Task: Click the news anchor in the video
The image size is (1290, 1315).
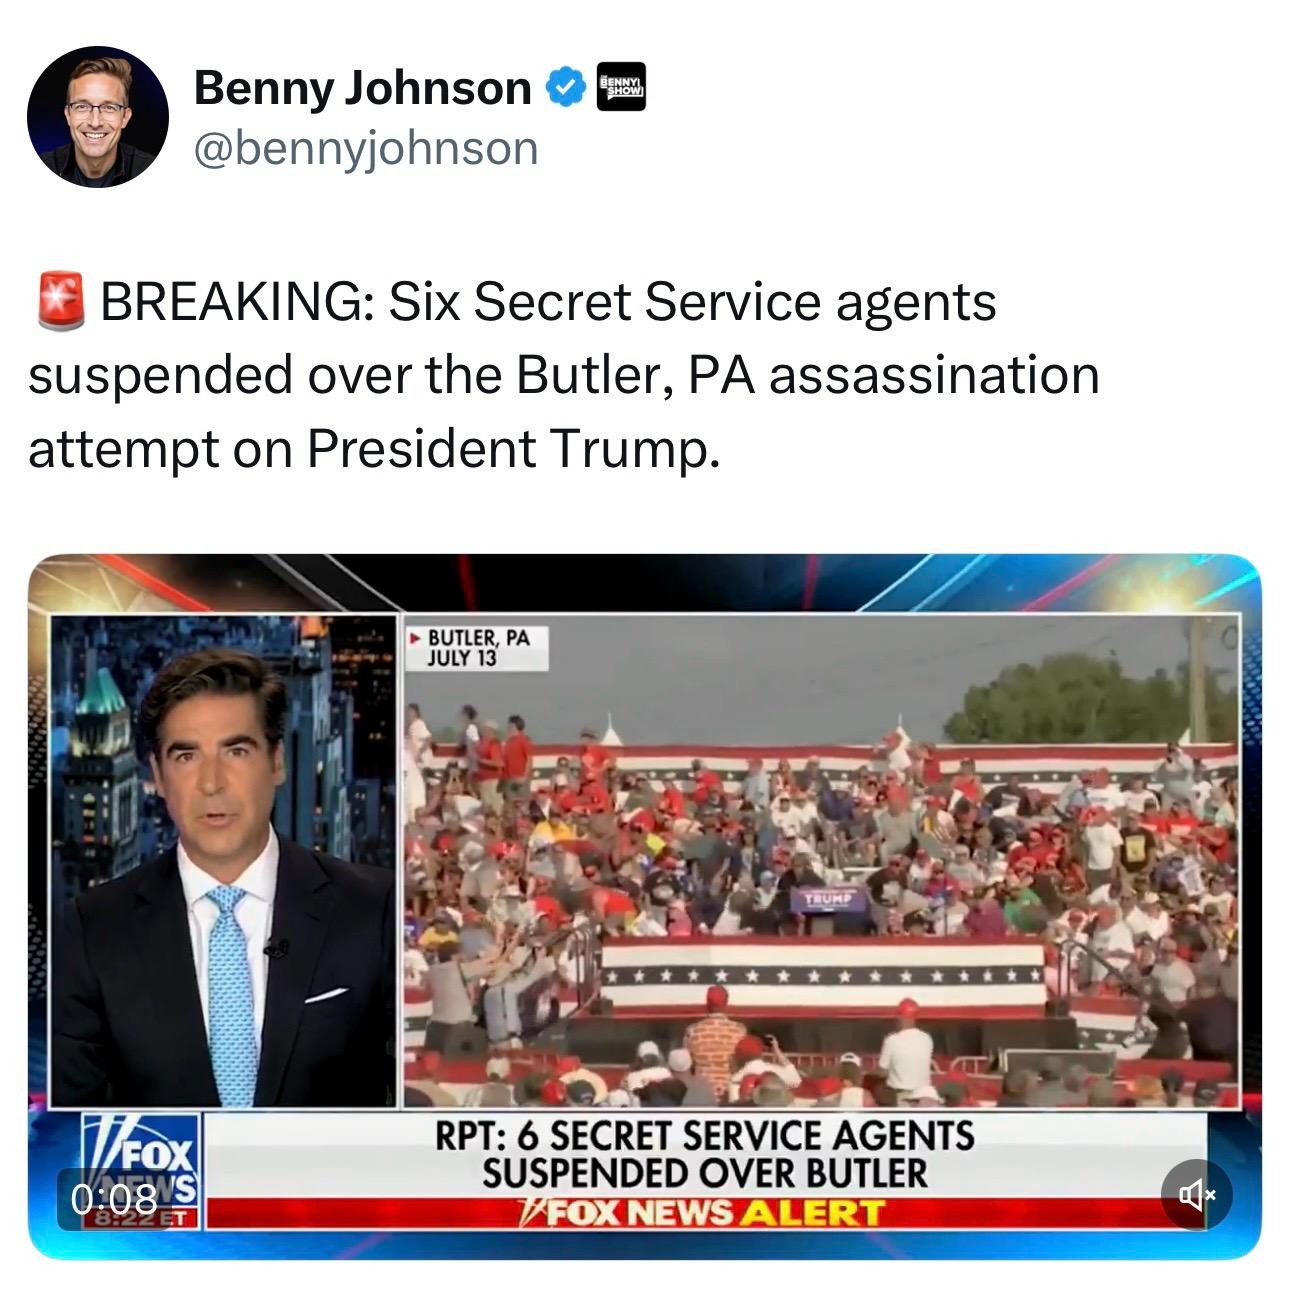Action: coord(226,880)
